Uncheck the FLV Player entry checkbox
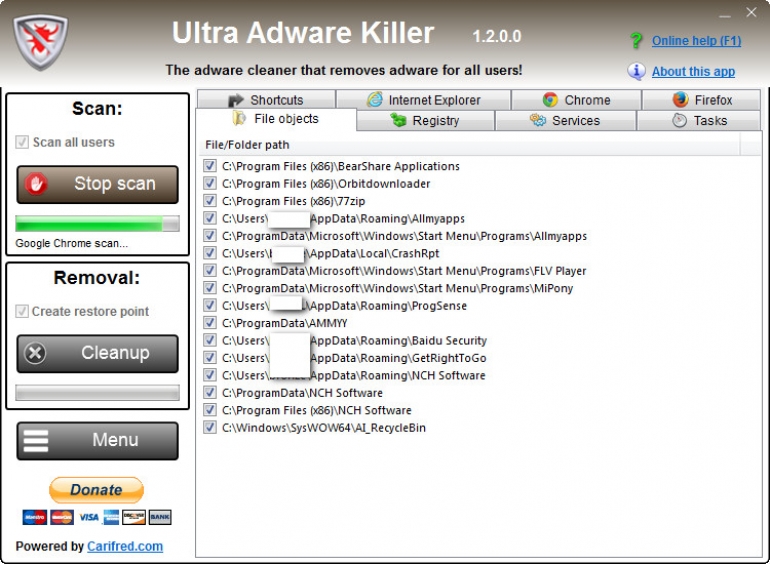The image size is (770, 564). 210,270
